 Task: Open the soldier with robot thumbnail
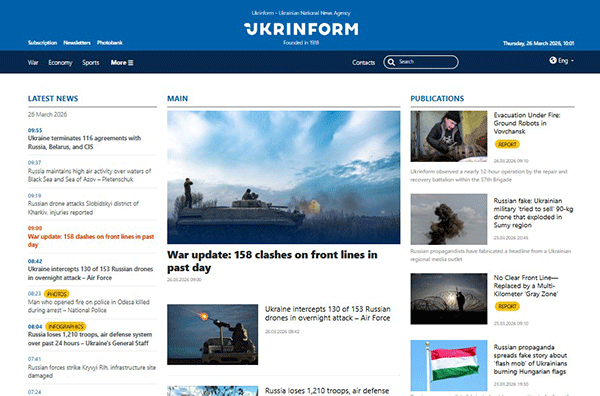(449, 136)
